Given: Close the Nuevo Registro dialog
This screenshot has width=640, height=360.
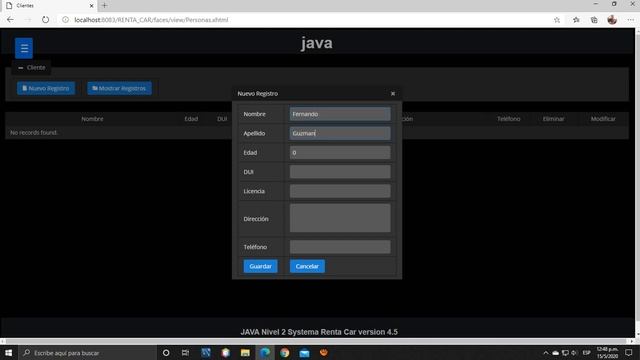Looking at the screenshot, I should point(393,93).
